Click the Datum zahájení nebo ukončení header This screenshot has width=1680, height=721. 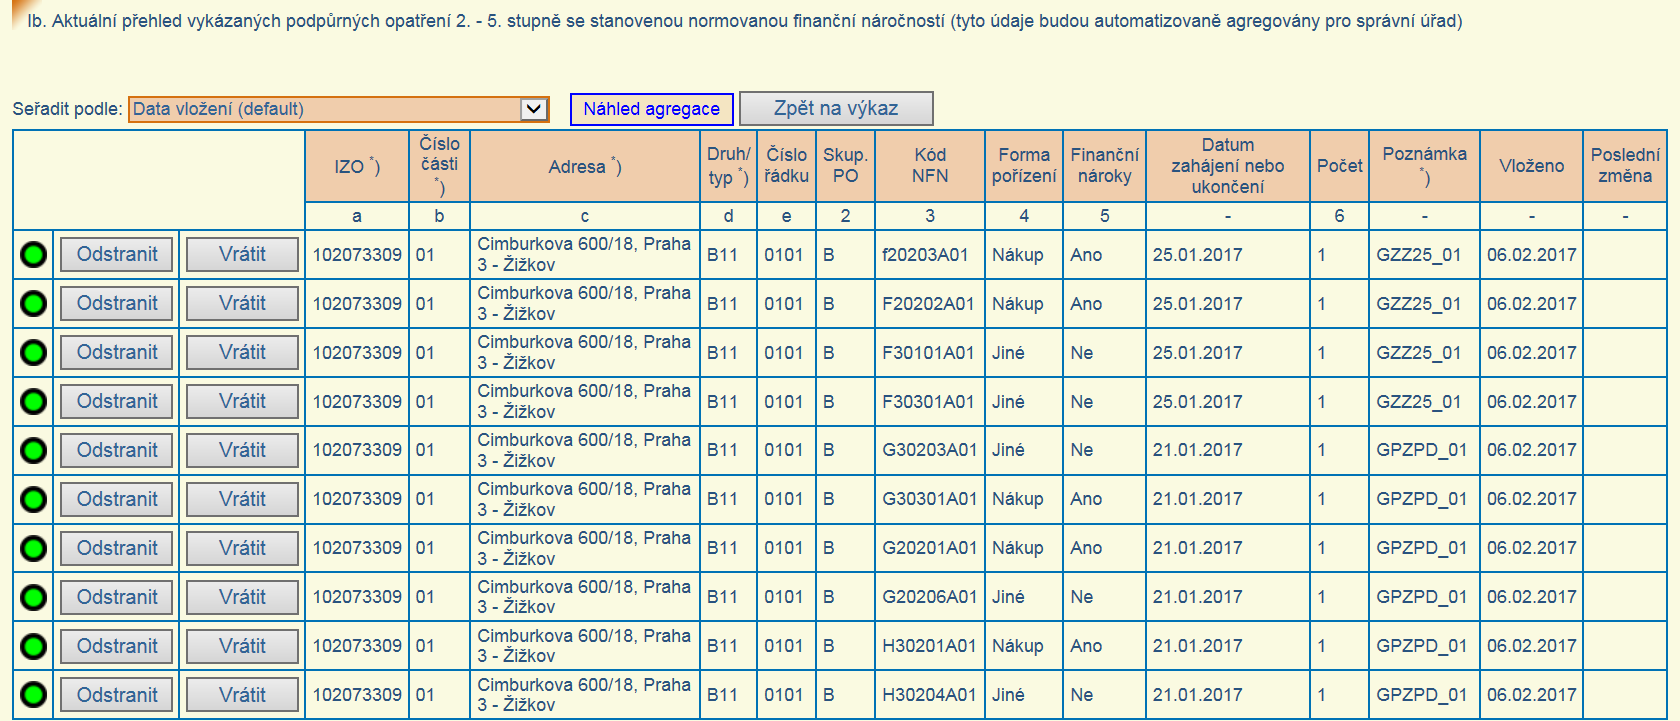[1228, 166]
